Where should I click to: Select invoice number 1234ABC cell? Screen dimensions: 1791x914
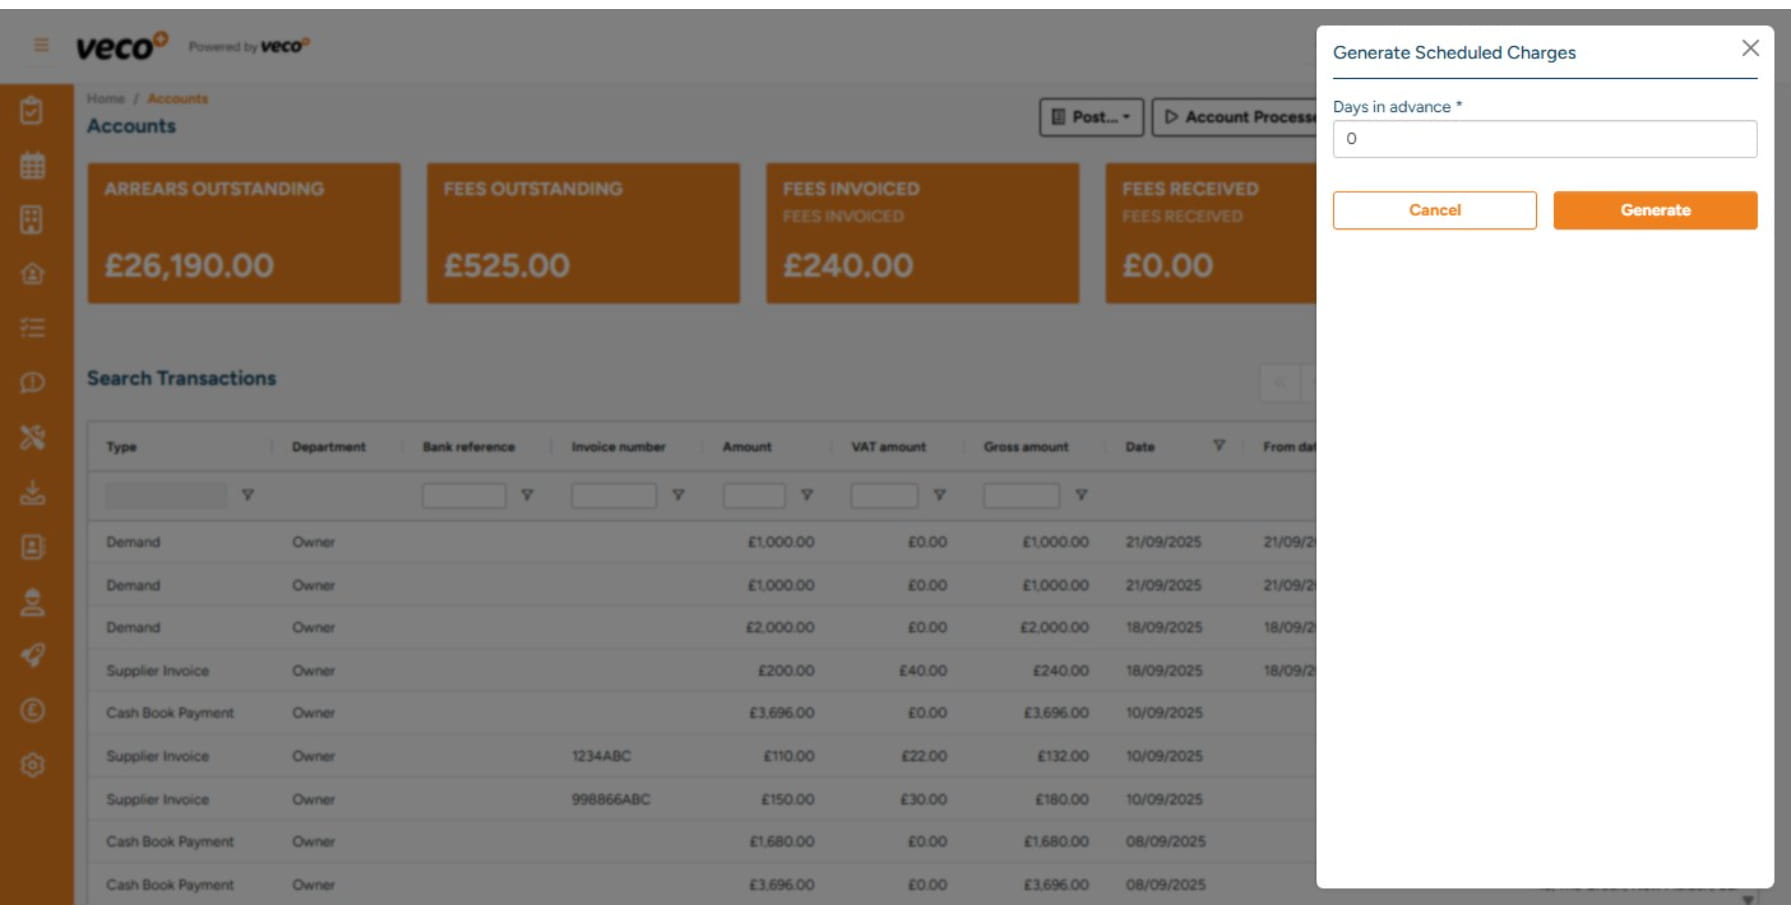pos(601,756)
